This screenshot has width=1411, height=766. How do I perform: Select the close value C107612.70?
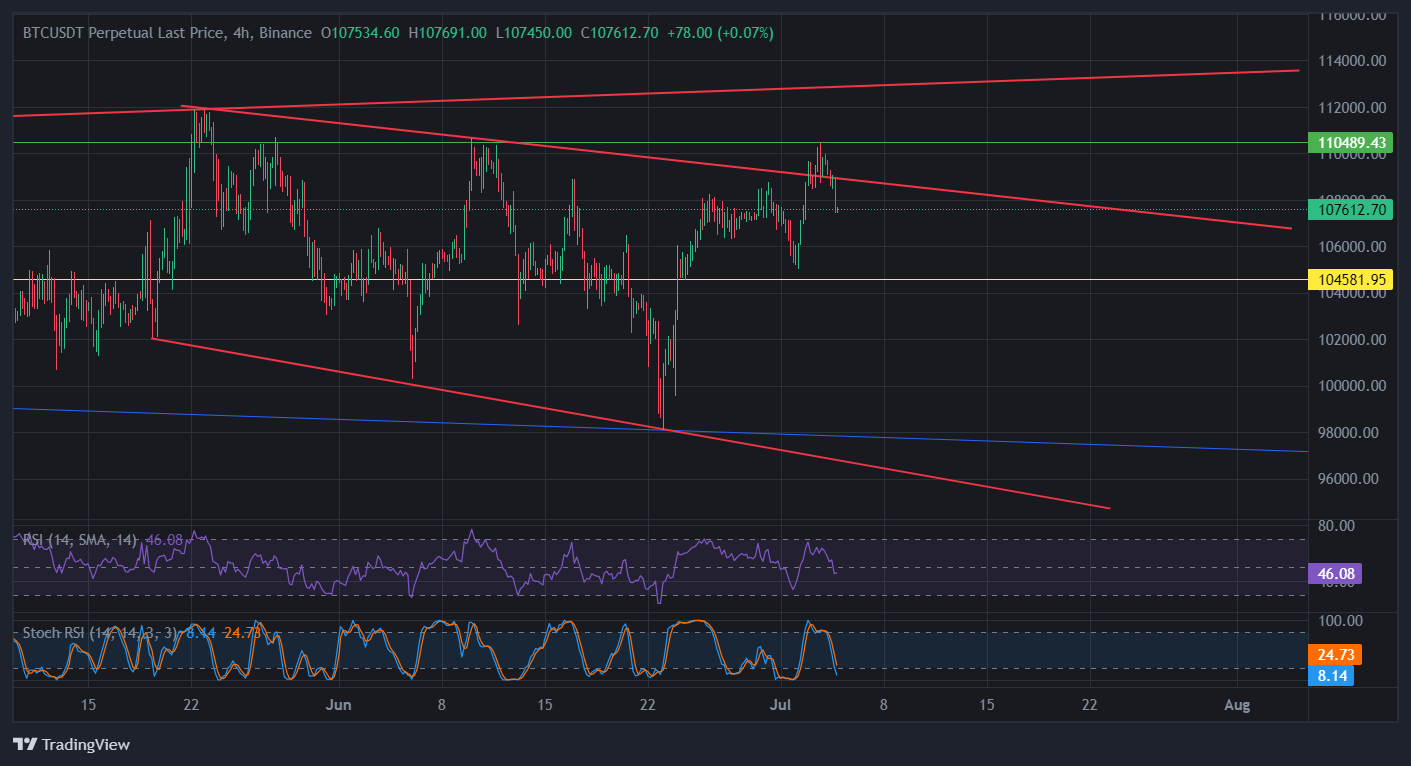pyautogui.click(x=618, y=32)
